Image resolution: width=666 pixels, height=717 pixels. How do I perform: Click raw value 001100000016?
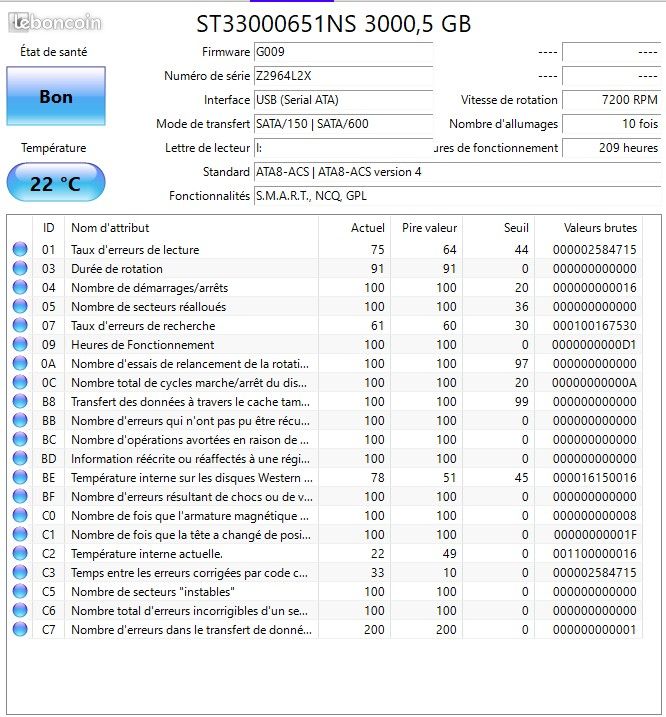pyautogui.click(x=594, y=553)
